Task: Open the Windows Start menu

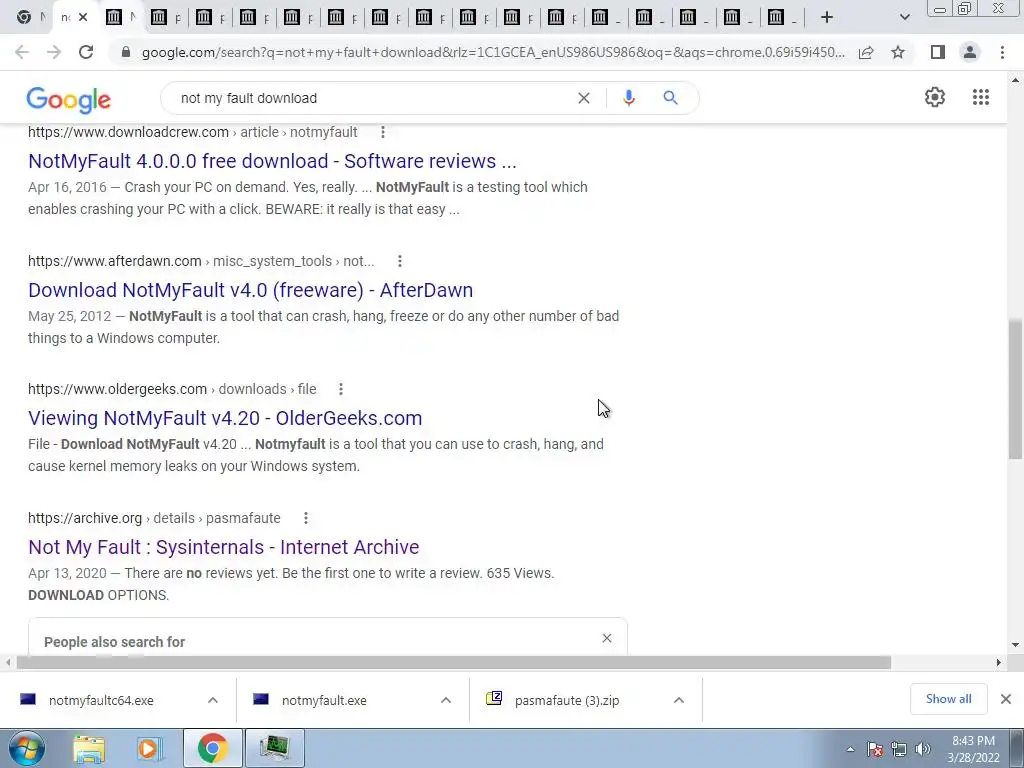Action: tap(27, 748)
